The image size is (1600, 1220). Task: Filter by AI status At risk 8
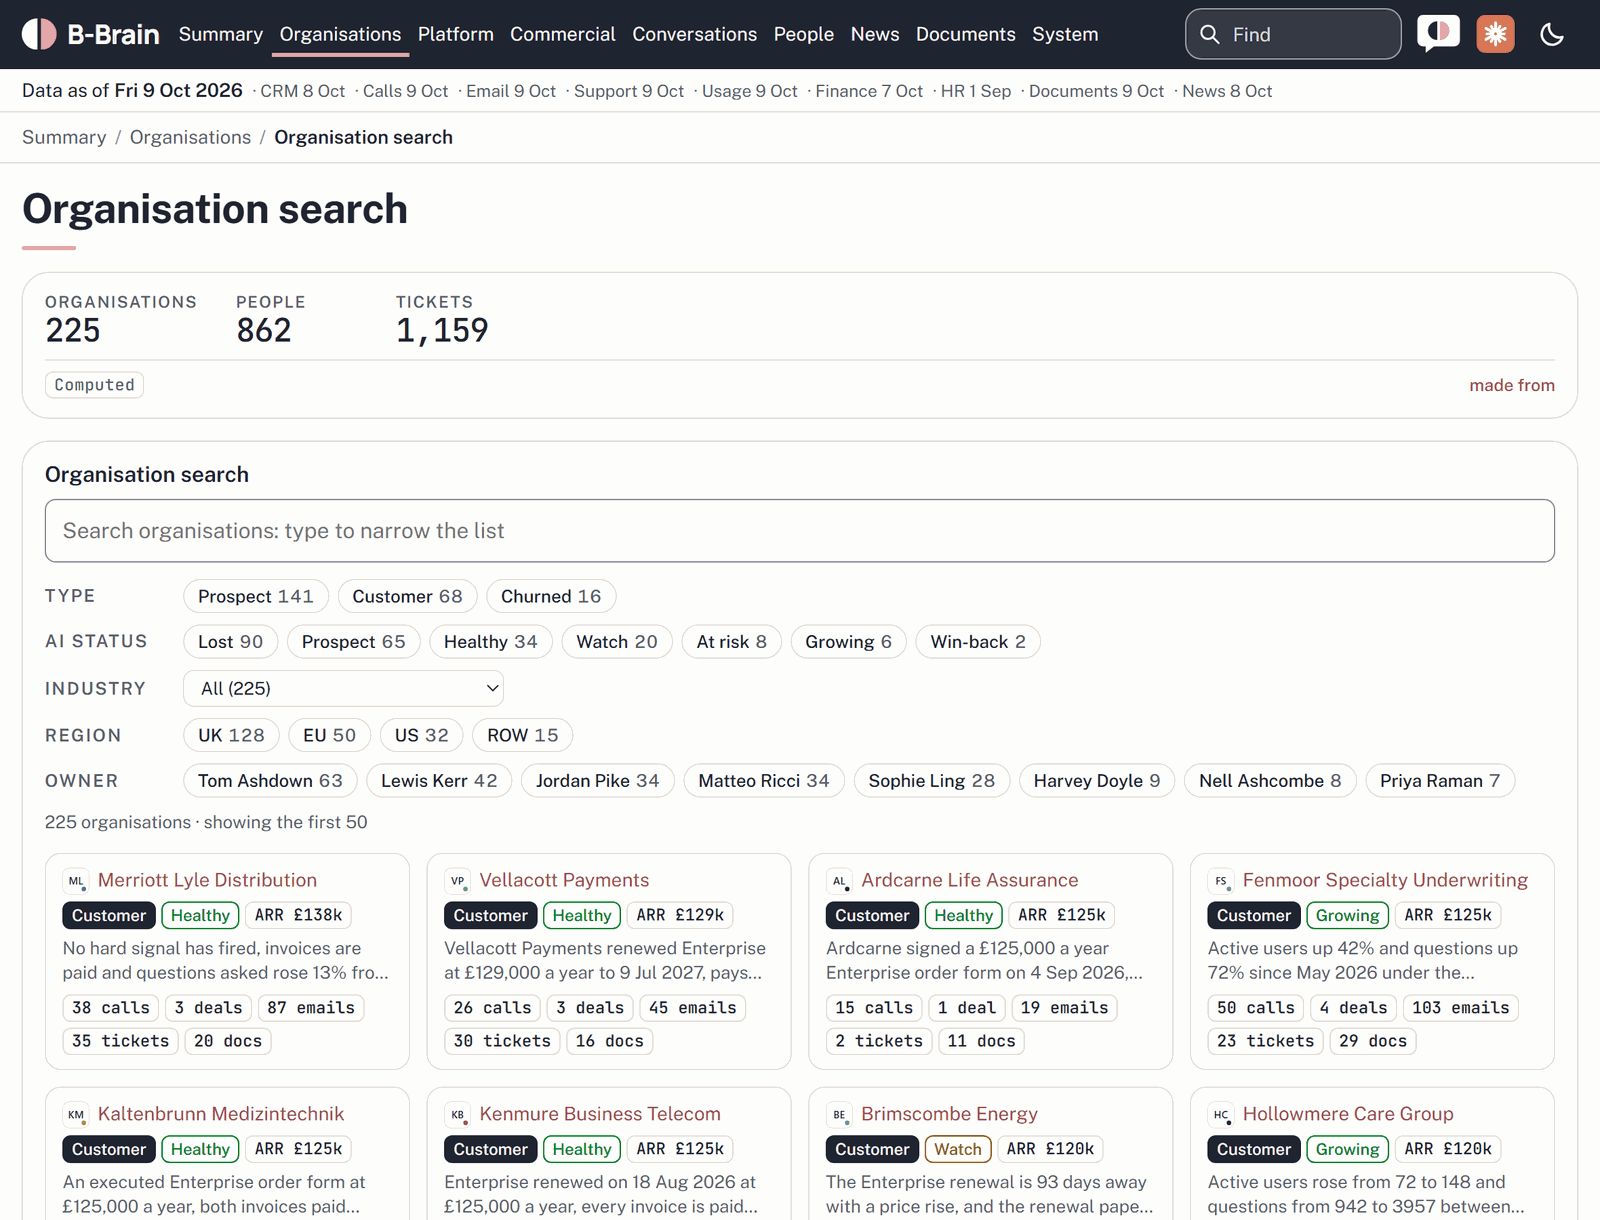coord(732,642)
